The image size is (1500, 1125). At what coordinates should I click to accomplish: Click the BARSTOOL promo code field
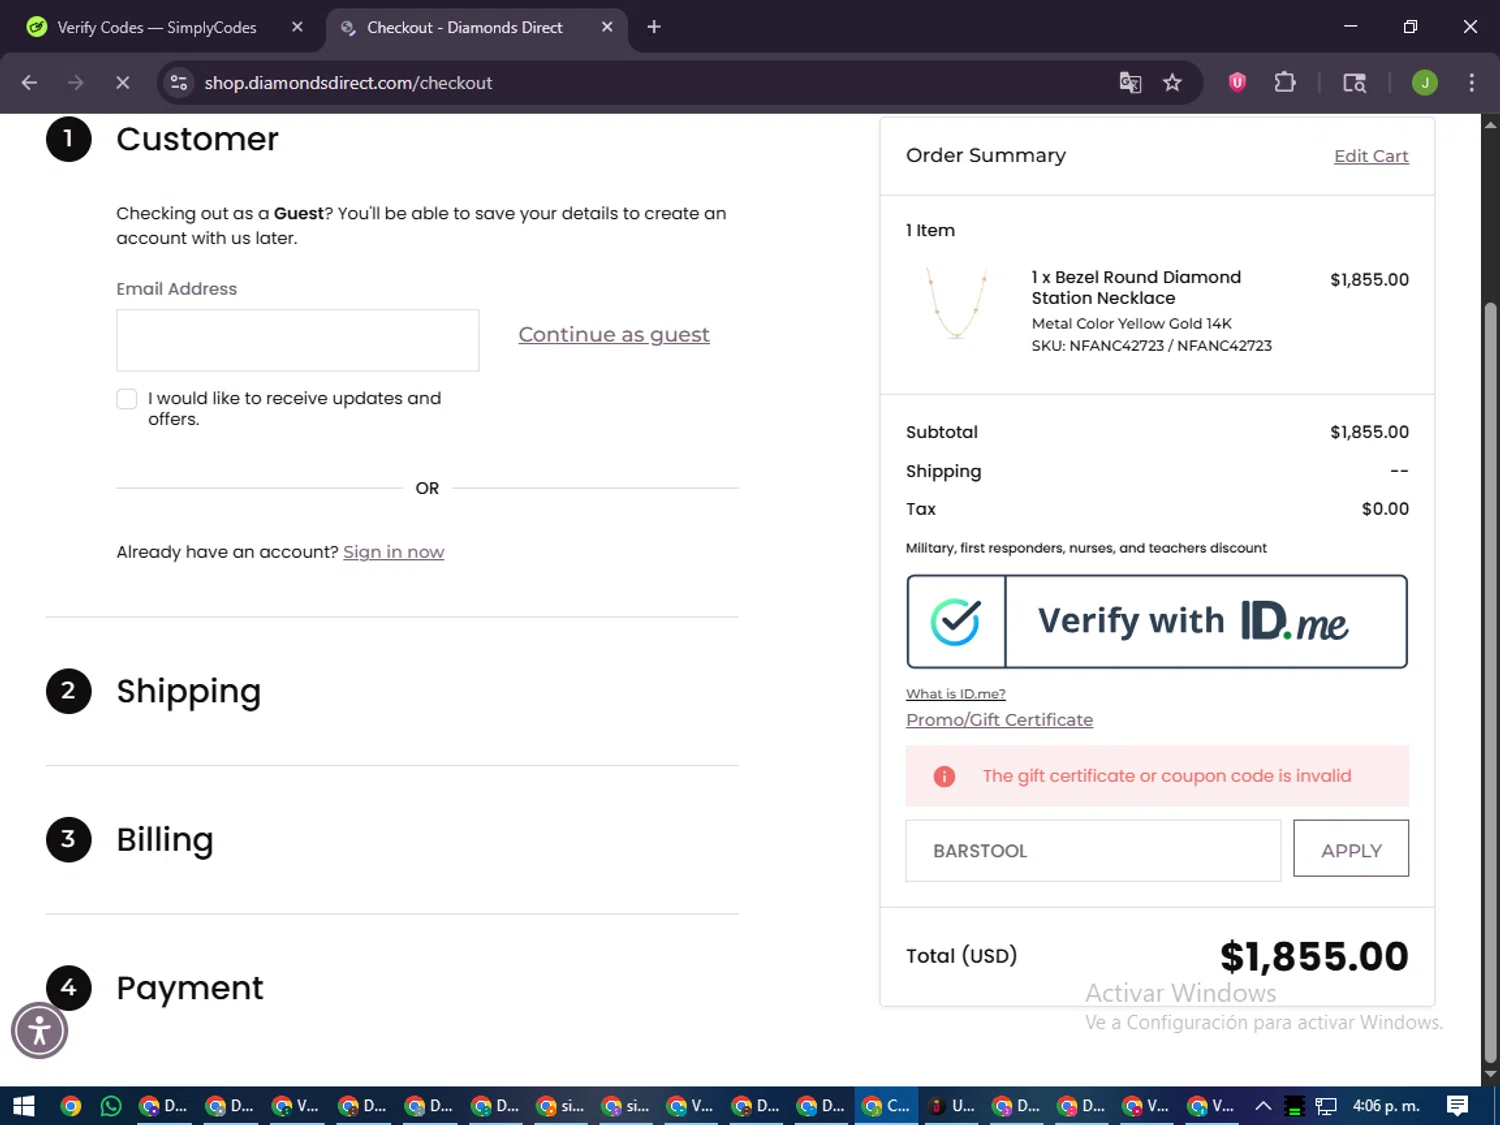pos(1093,851)
